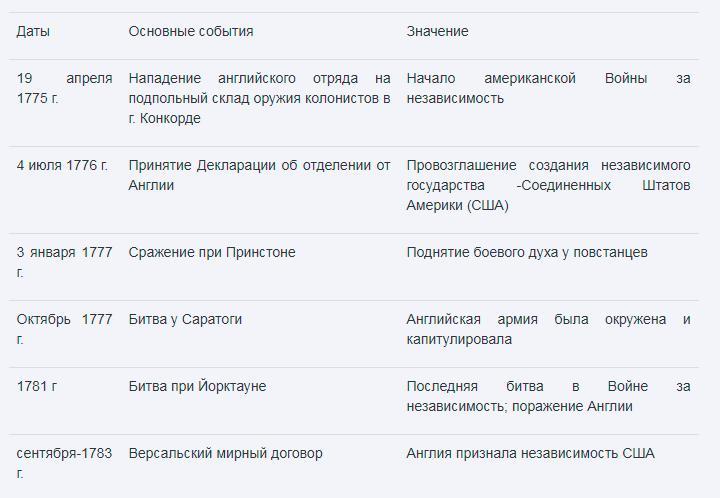
Task: Select the "19 апреля 1775 г." date cell
Action: pos(64,88)
